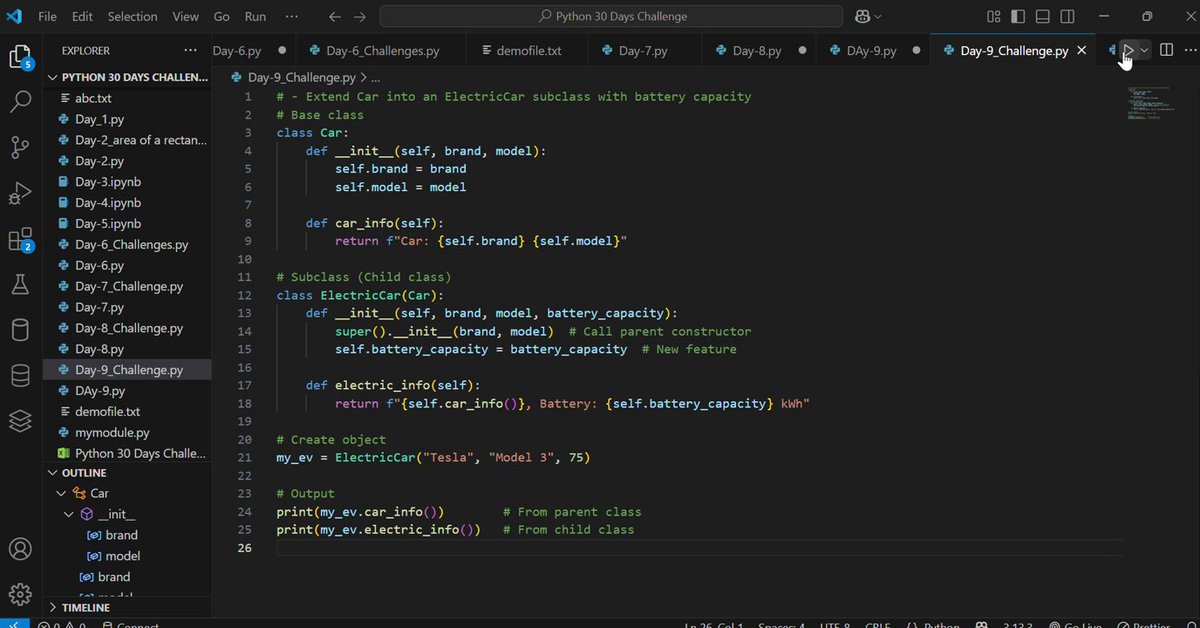The height and width of the screenshot is (628, 1200).
Task: Switch to the DAy-9.py tab
Action: click(871, 51)
